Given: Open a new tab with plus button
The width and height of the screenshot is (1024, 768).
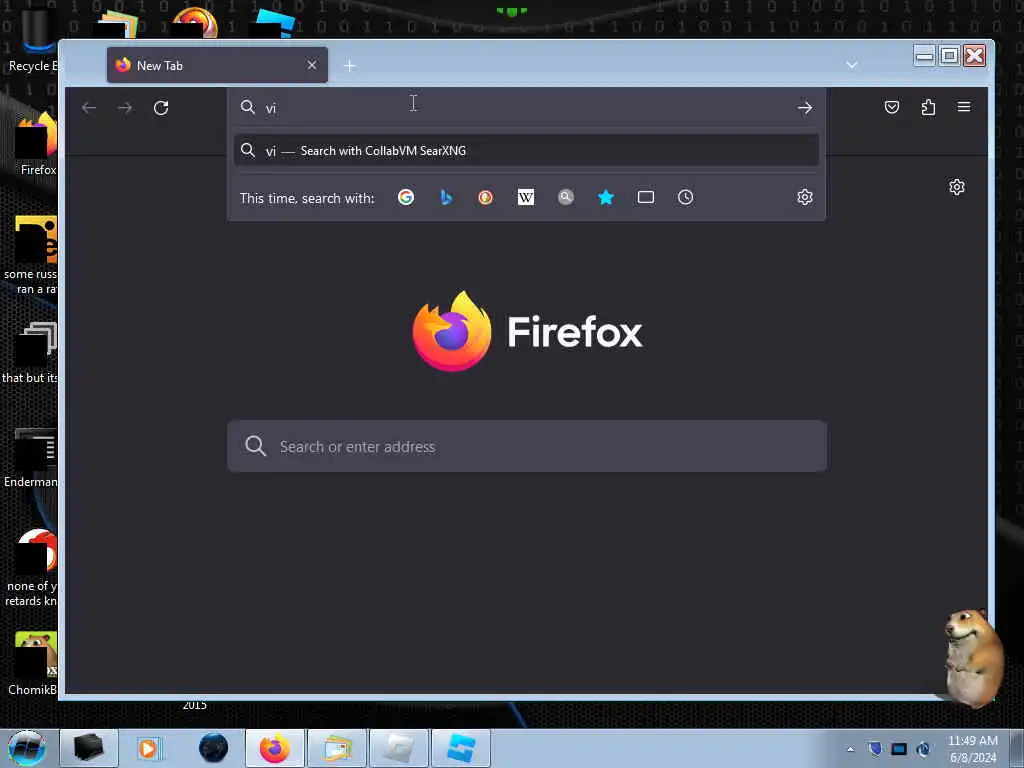Looking at the screenshot, I should (350, 66).
